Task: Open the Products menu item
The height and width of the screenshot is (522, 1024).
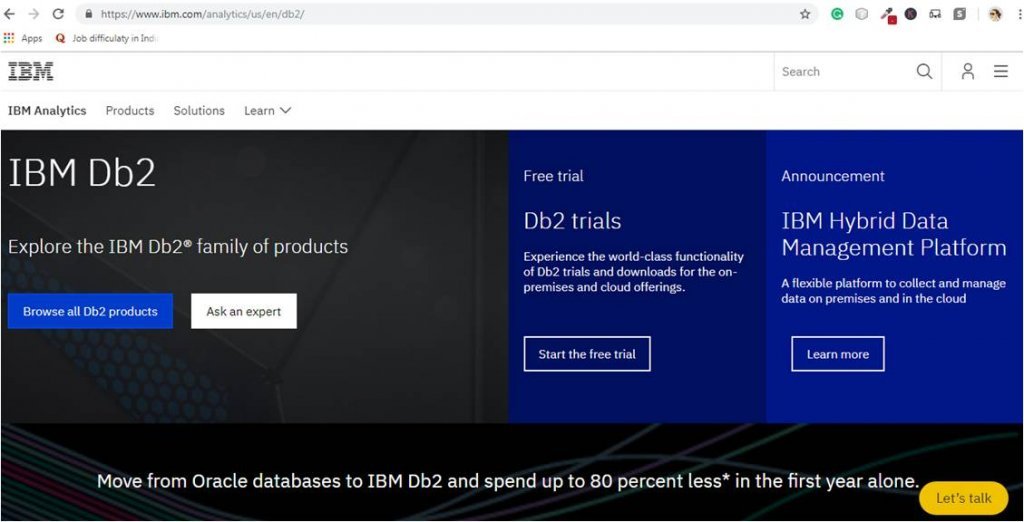Action: (x=130, y=111)
